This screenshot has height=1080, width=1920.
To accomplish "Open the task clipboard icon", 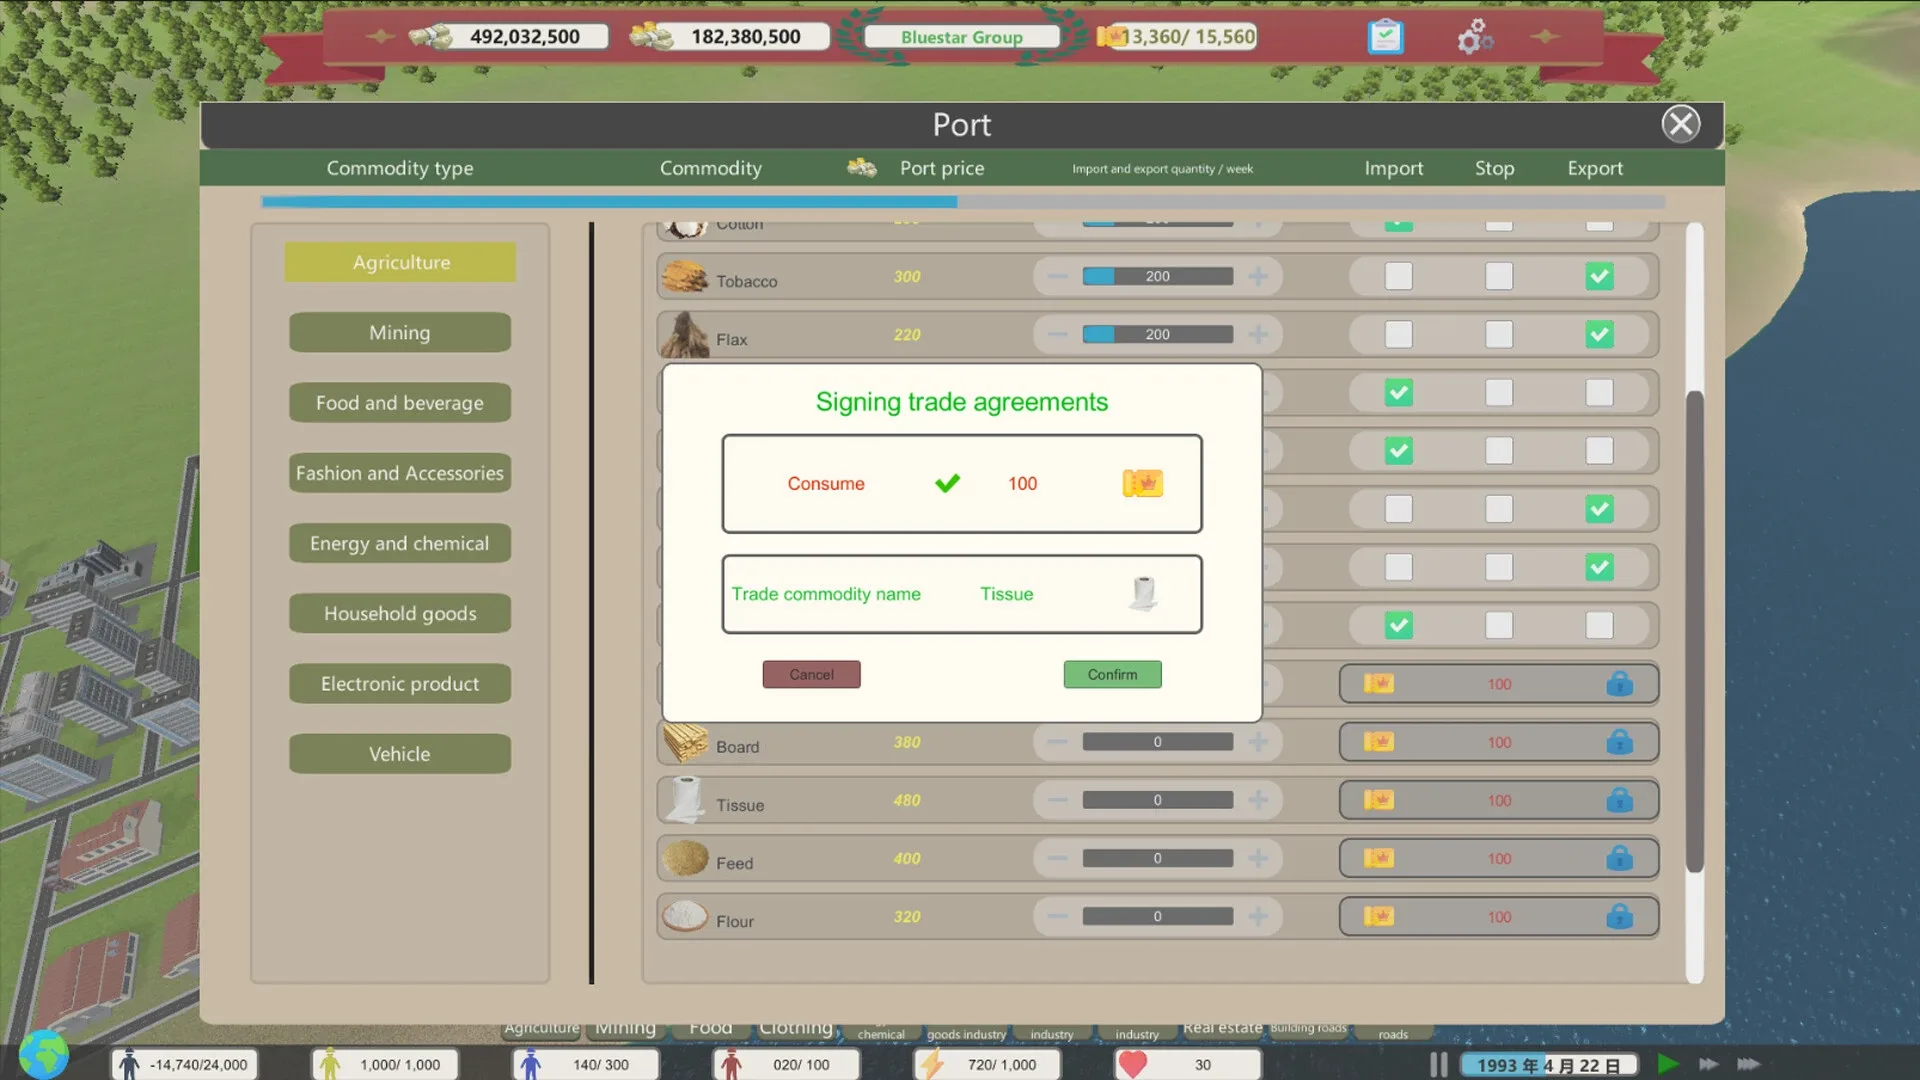I will click(1385, 37).
